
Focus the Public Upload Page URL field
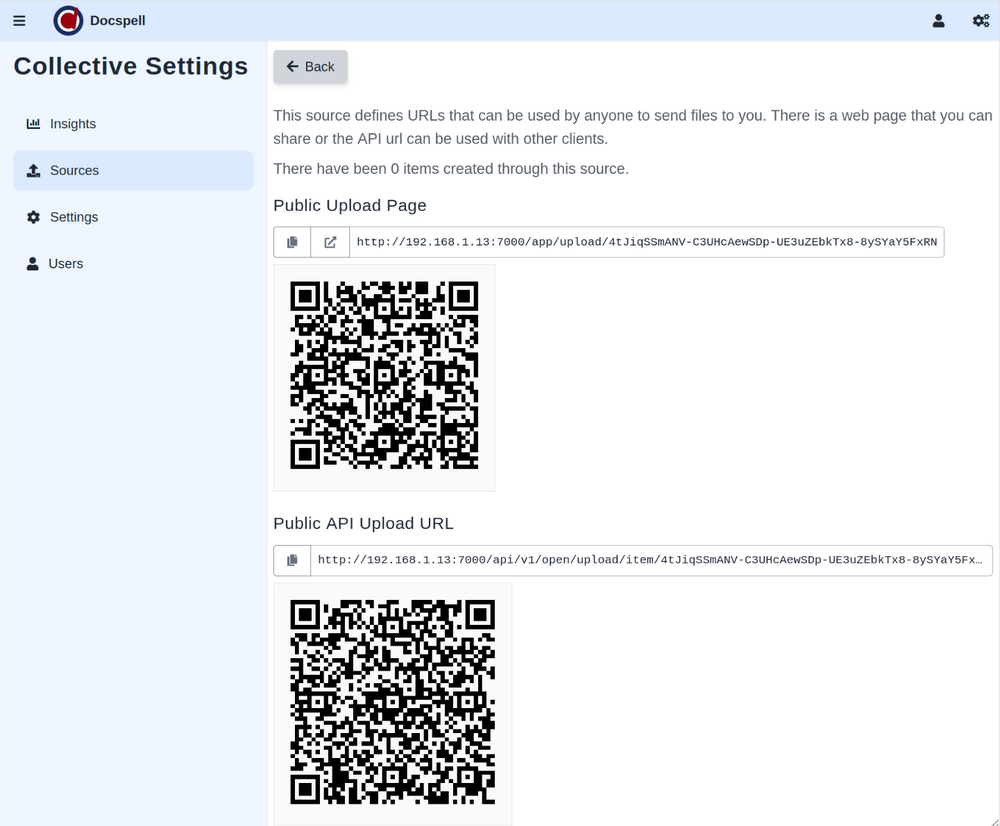(646, 242)
